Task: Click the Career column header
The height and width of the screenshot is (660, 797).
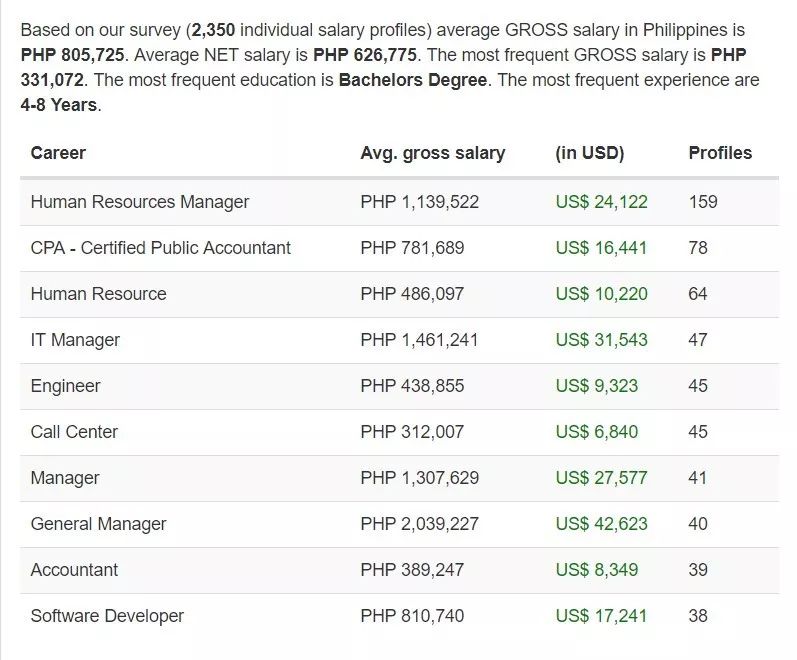Action: (x=58, y=153)
